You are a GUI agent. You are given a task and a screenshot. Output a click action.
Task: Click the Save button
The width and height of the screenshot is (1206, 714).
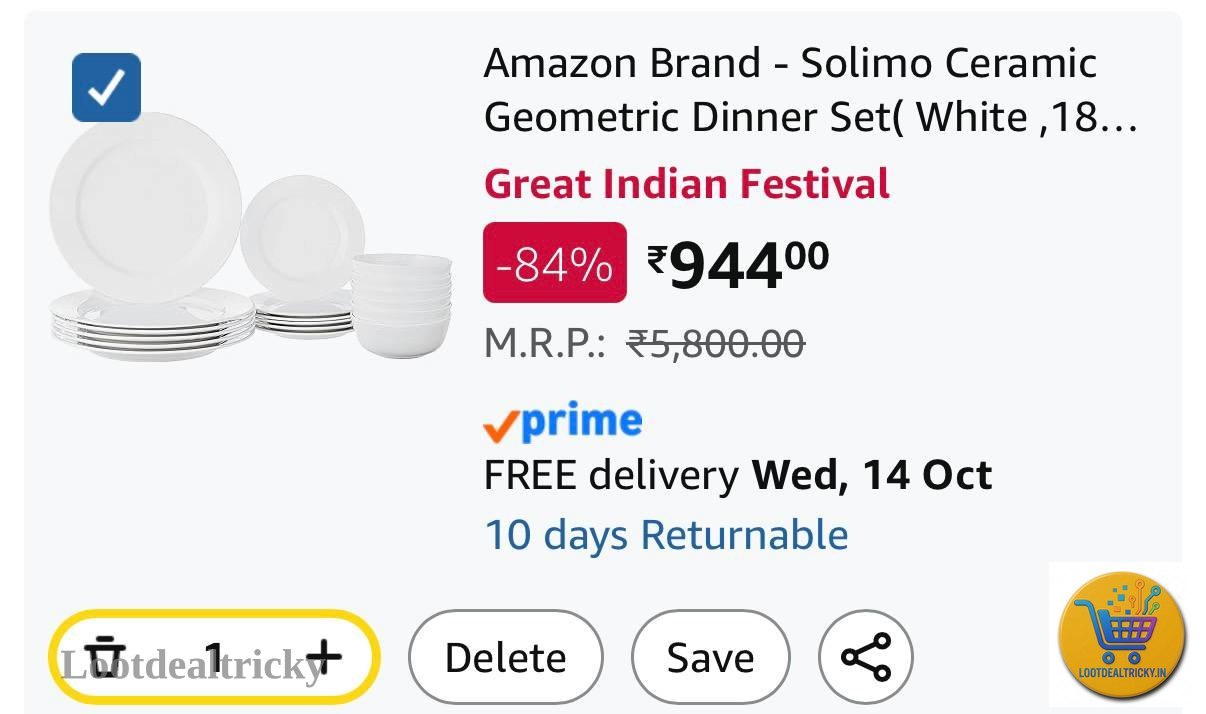(x=710, y=658)
